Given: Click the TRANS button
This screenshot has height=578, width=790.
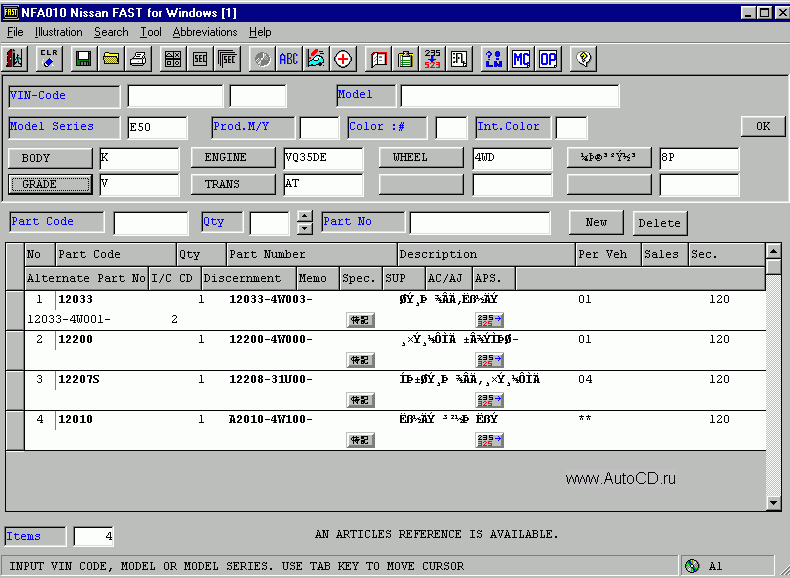Looking at the screenshot, I should click(x=233, y=184).
